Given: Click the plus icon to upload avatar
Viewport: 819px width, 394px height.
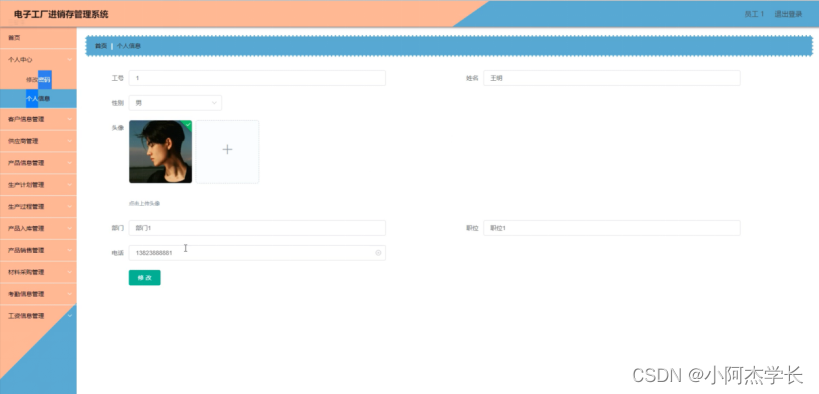Looking at the screenshot, I should click(x=227, y=150).
